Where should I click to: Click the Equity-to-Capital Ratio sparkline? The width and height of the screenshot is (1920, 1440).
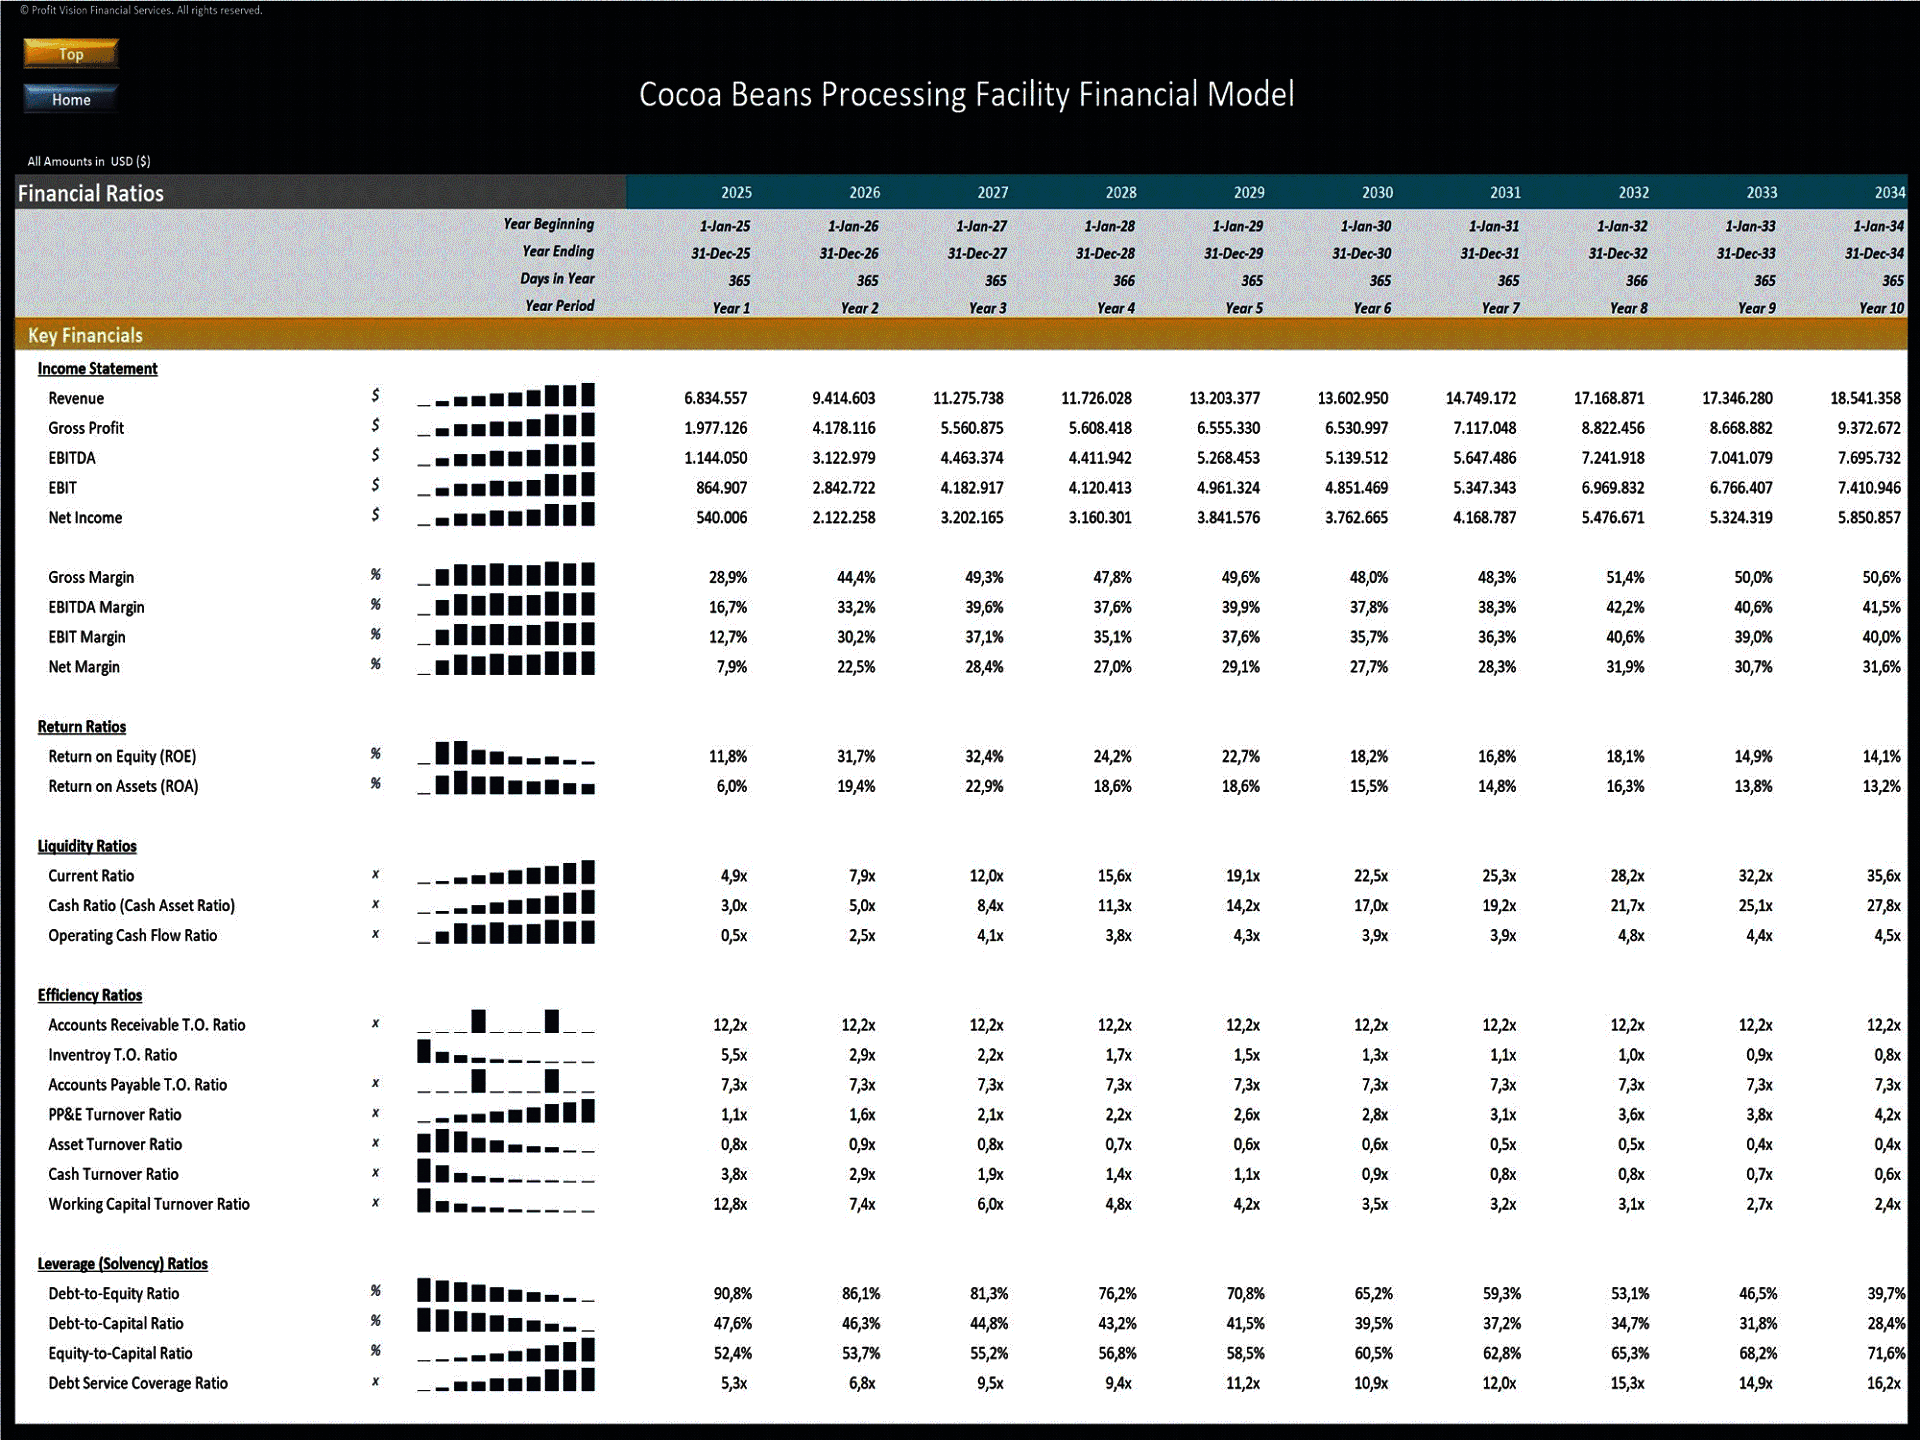506,1351
